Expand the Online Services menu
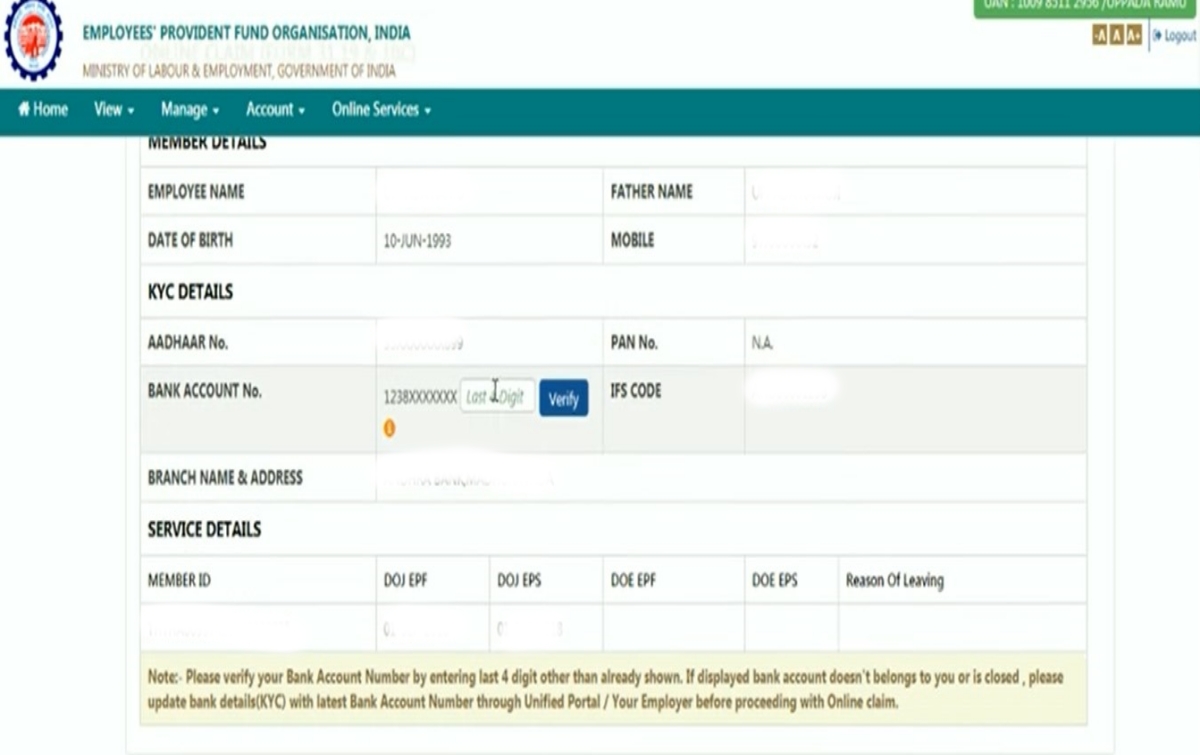1200x755 pixels. (381, 110)
